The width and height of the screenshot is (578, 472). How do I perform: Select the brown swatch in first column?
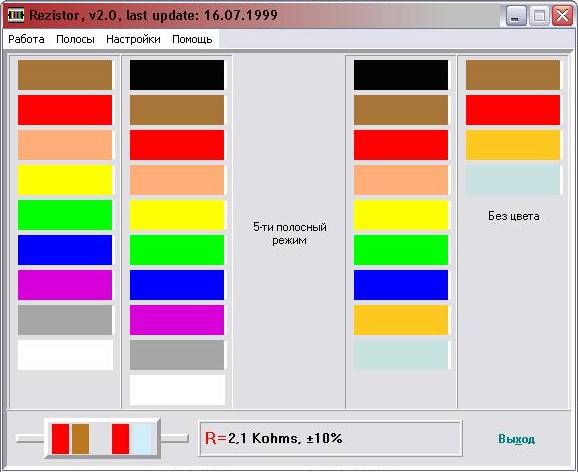65,75
